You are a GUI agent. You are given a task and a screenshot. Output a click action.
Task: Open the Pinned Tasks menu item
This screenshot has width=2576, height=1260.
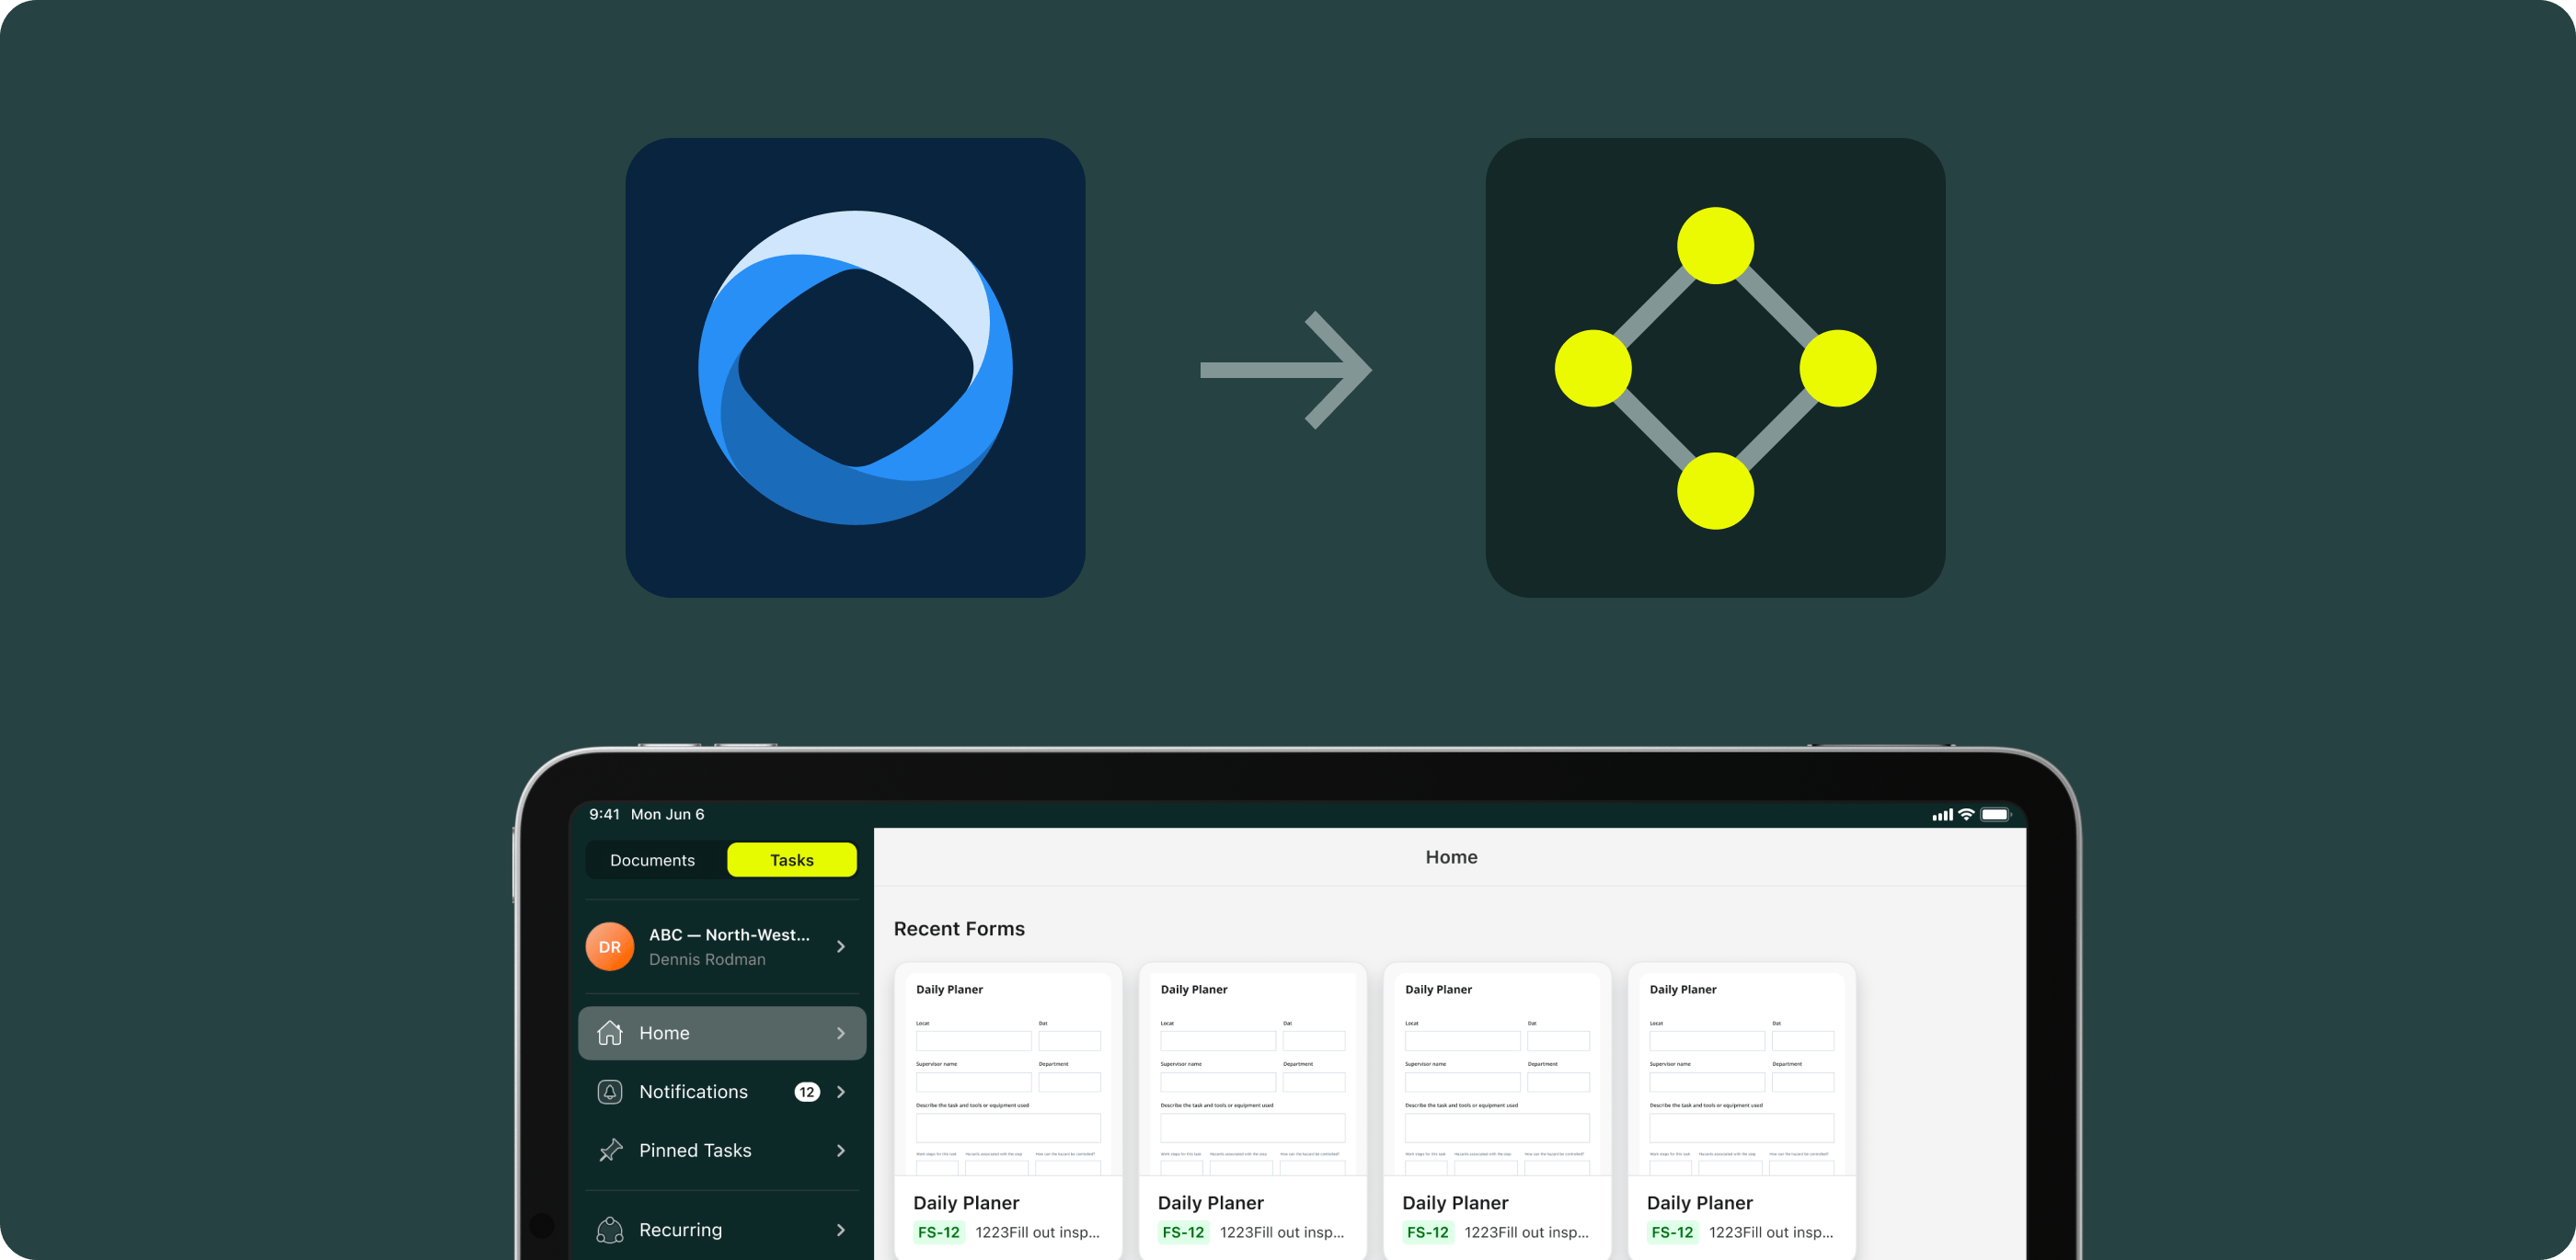[695, 1151]
